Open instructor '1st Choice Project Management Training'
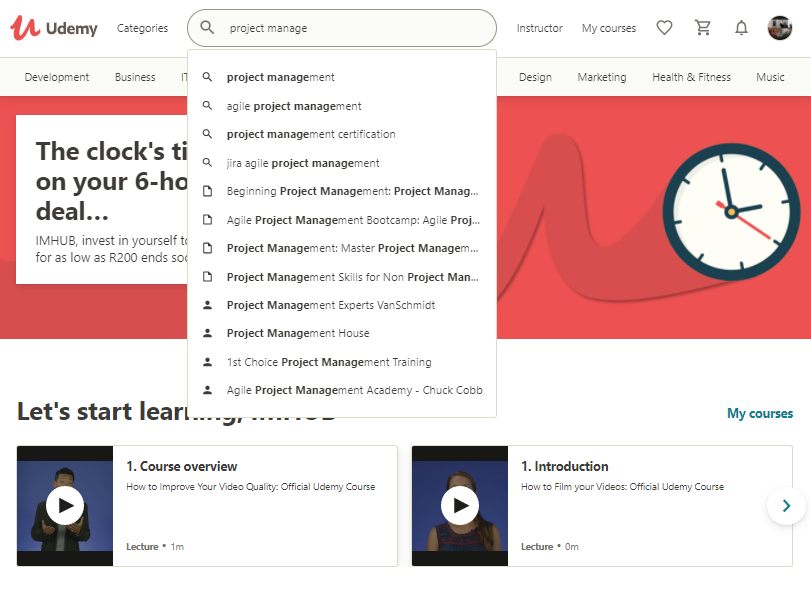The width and height of the screenshot is (811, 609). (x=342, y=362)
